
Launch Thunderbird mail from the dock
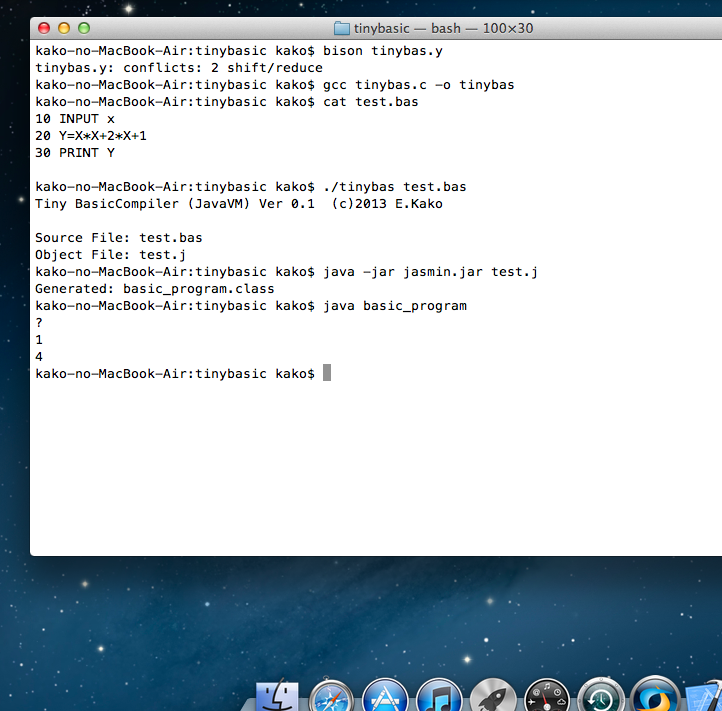tap(655, 697)
